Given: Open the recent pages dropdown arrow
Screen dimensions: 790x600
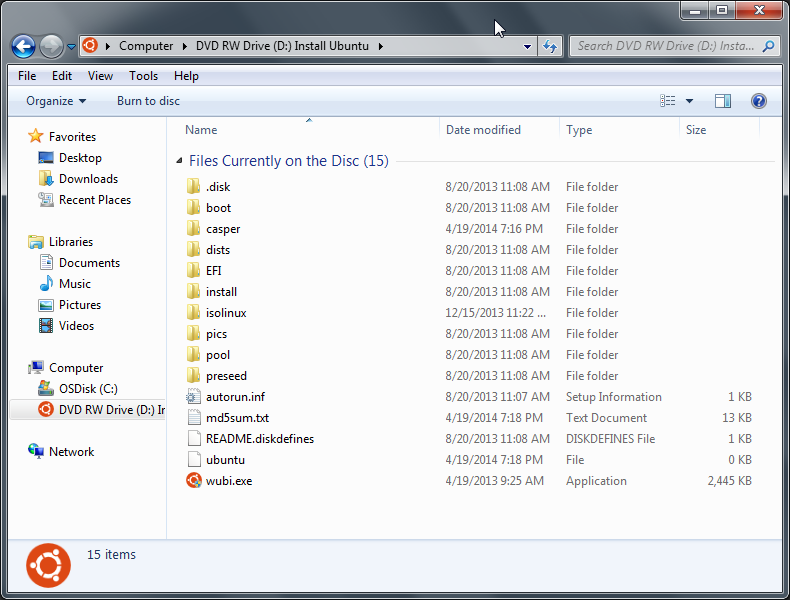Looking at the screenshot, I should coord(71,47).
